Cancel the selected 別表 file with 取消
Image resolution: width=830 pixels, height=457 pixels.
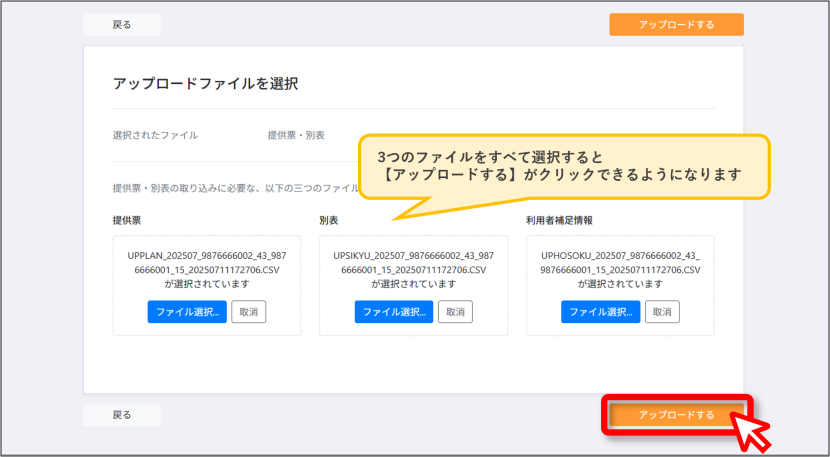(455, 312)
